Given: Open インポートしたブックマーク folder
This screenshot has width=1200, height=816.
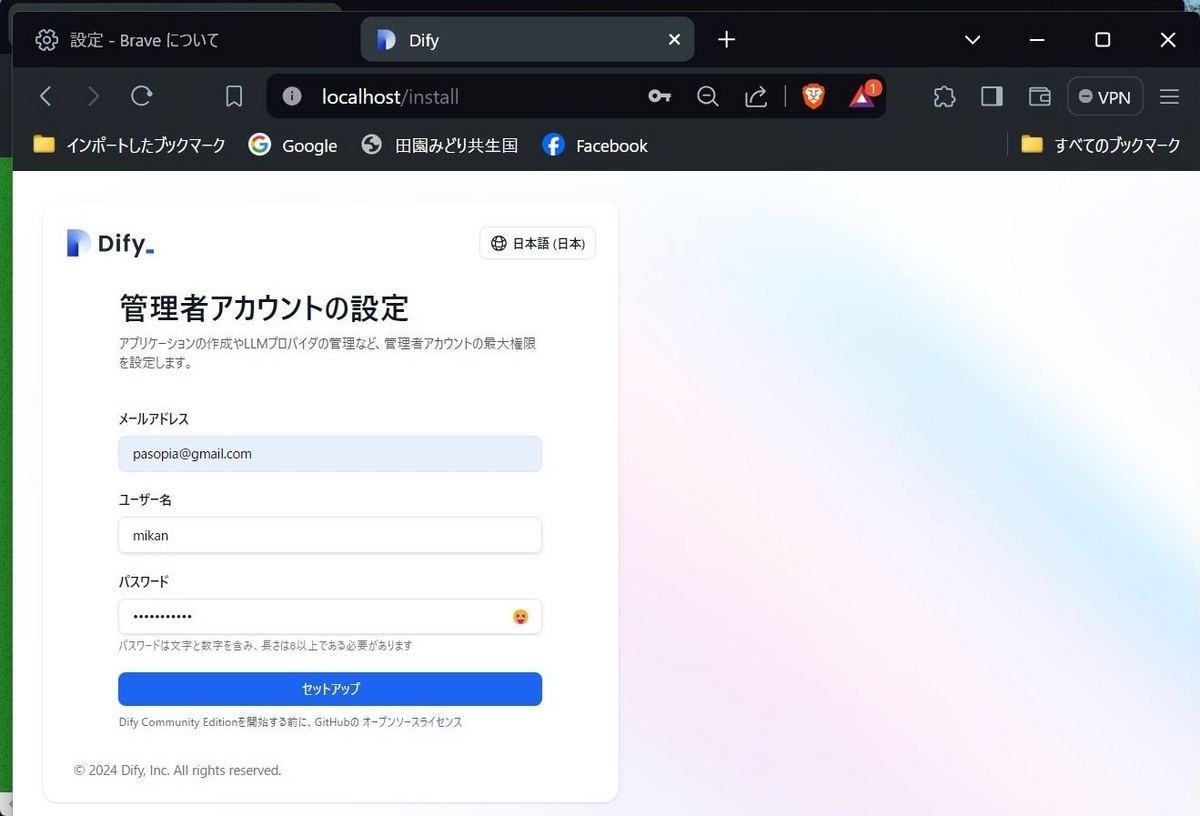Looking at the screenshot, I should (x=129, y=145).
